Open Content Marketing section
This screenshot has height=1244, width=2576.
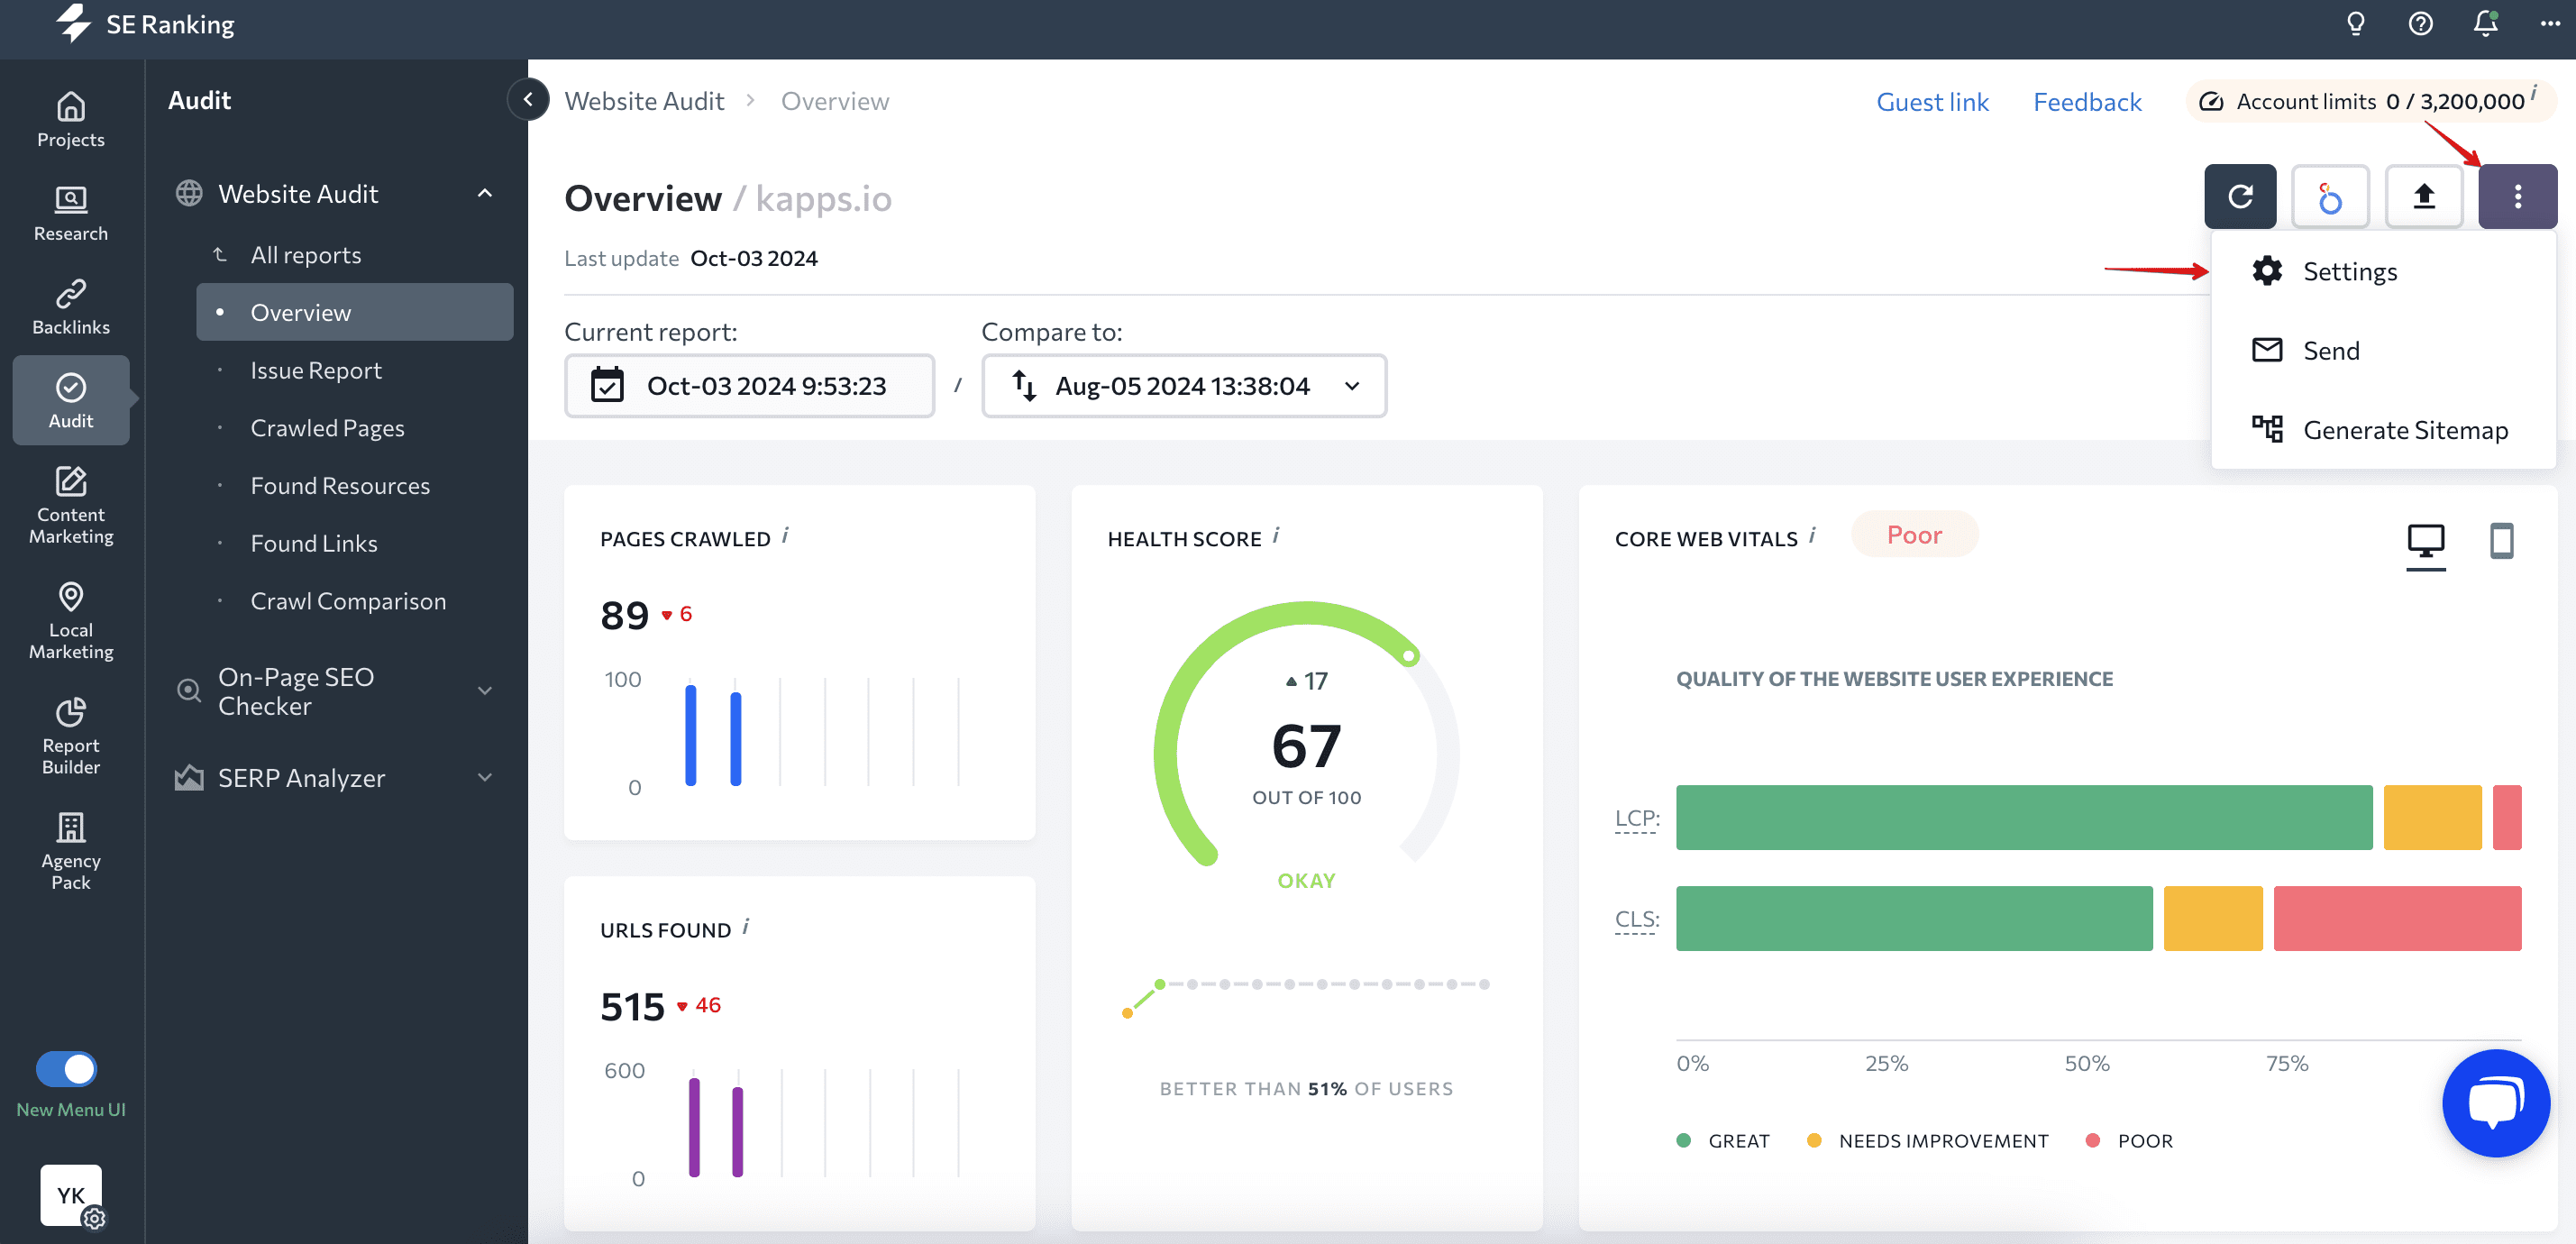(x=70, y=504)
